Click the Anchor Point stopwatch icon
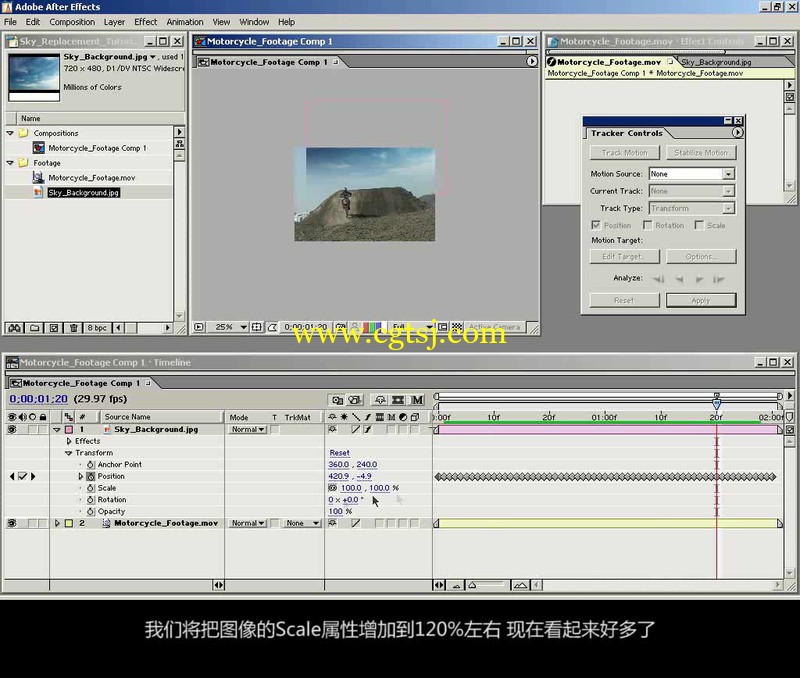 point(90,464)
